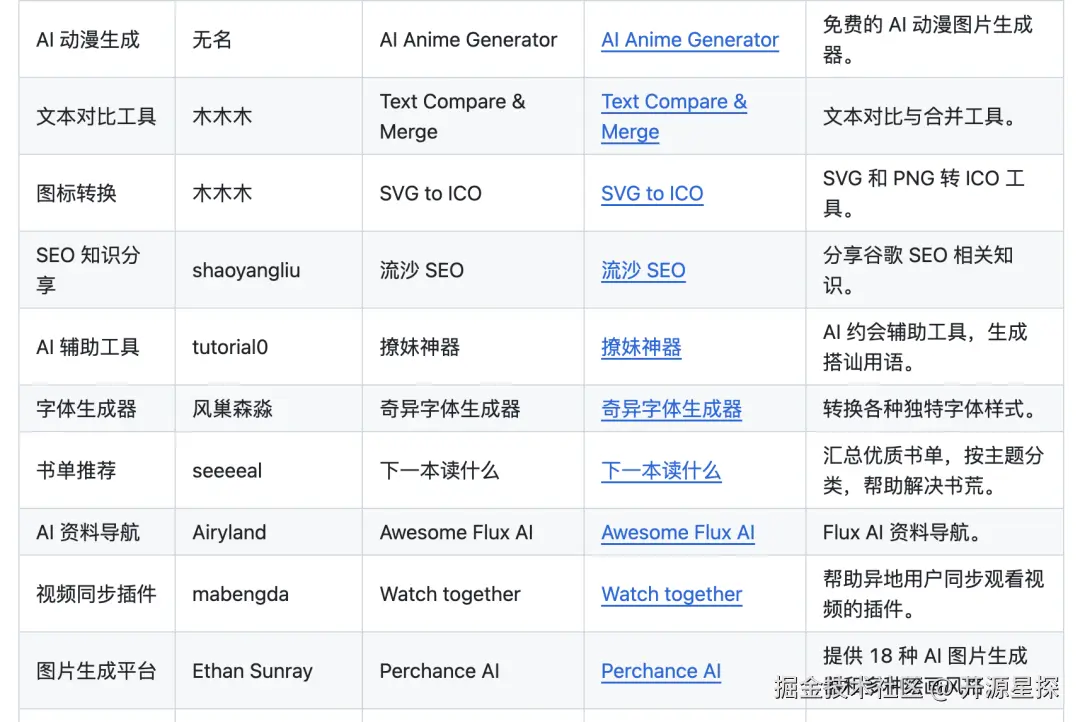Select the author name Airyland
Image resolution: width=1080 pixels, height=722 pixels.
pyautogui.click(x=226, y=532)
